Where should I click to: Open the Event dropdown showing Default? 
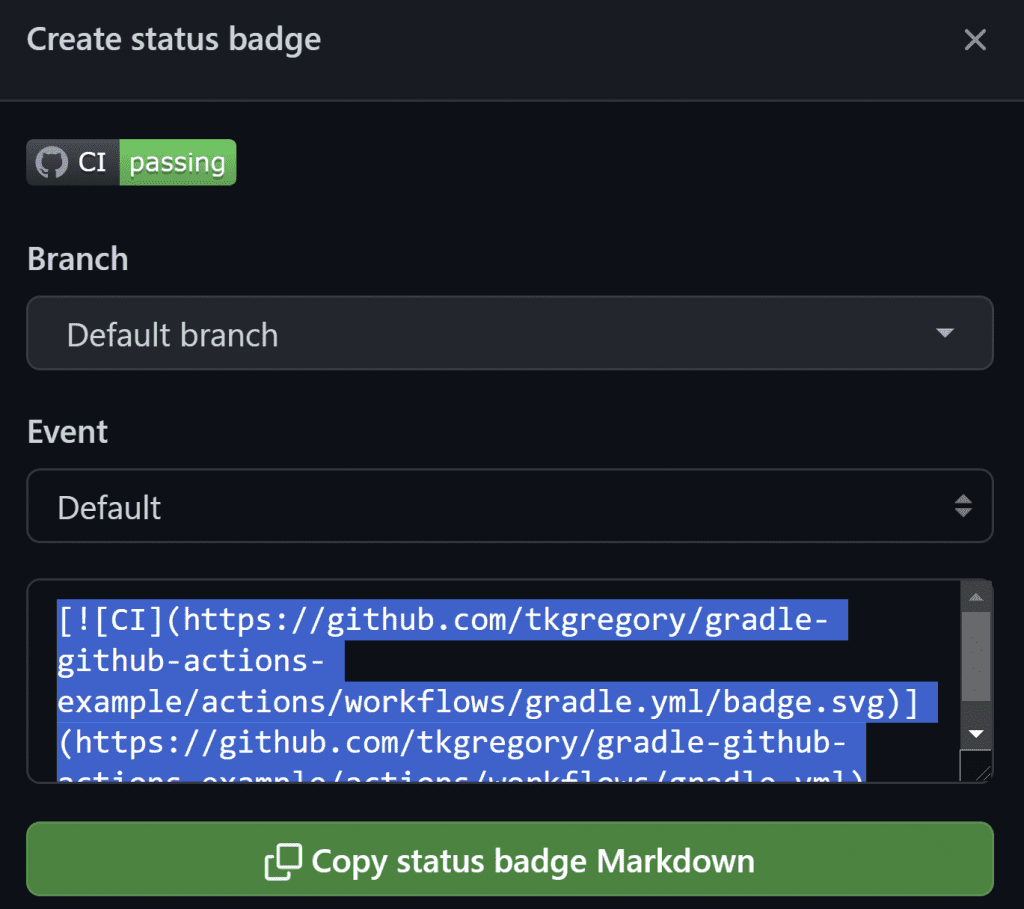[509, 506]
